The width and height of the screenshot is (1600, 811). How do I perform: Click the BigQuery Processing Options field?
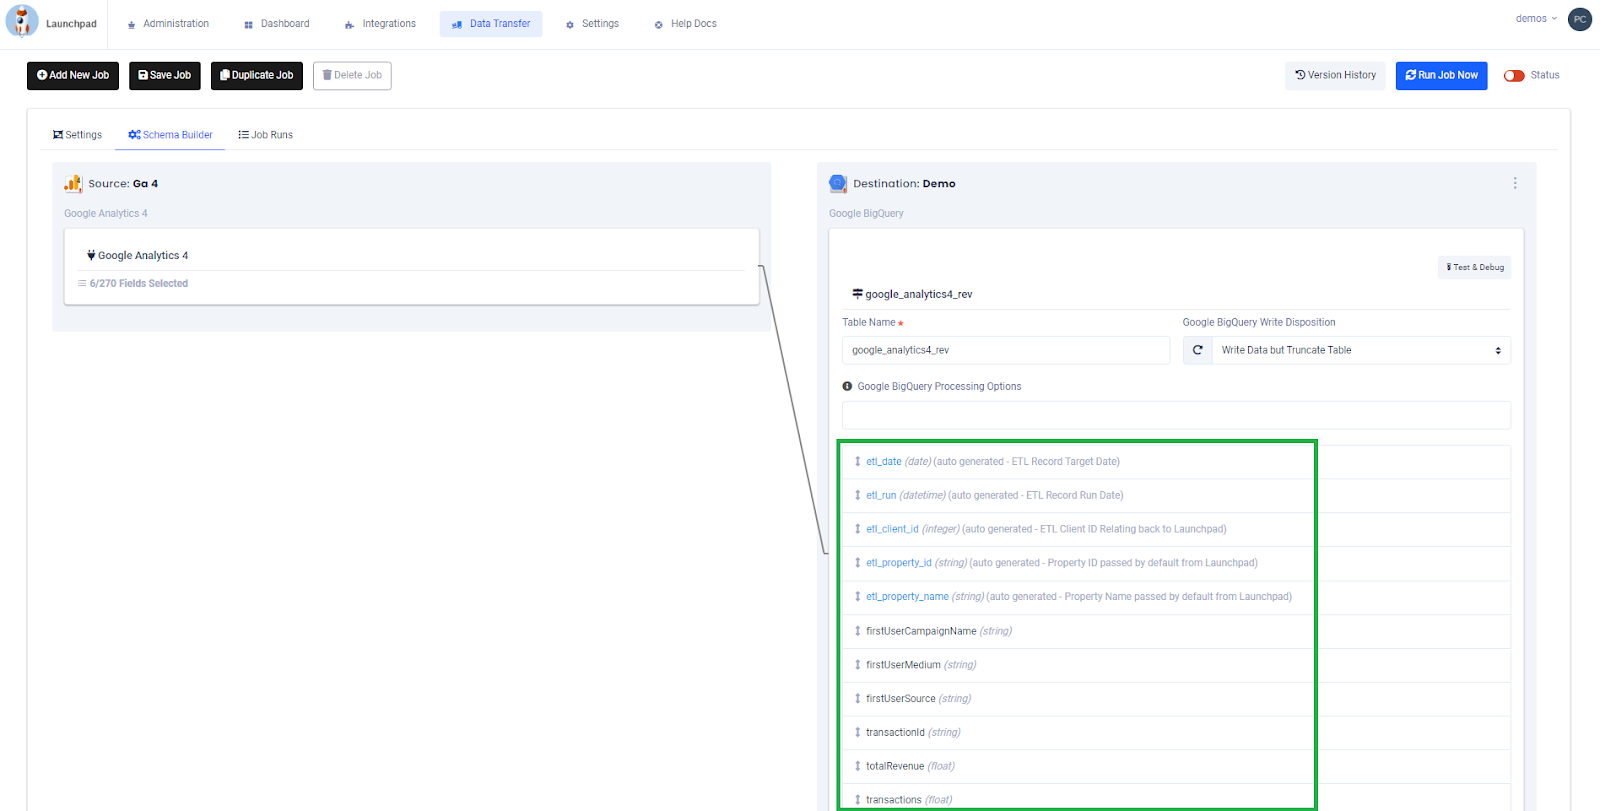click(x=1176, y=416)
